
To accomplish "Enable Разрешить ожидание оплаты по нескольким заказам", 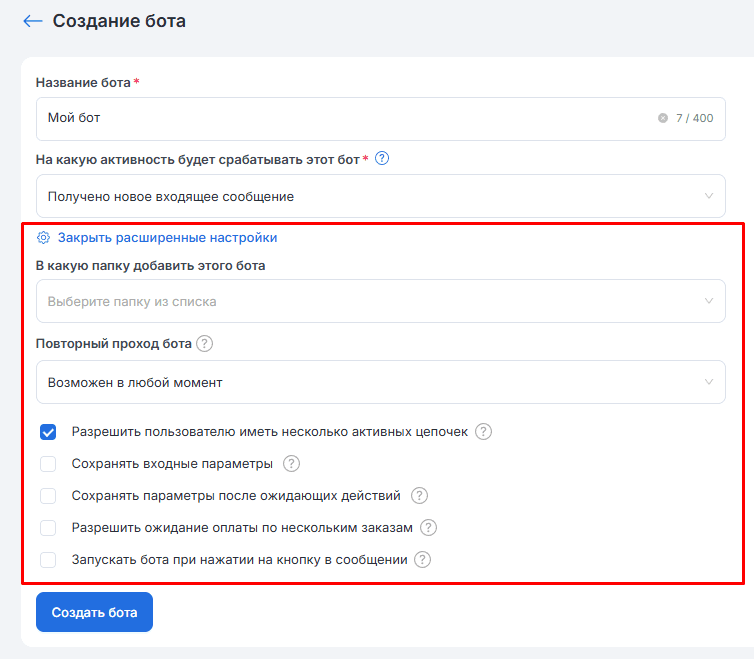I will click(x=48, y=528).
